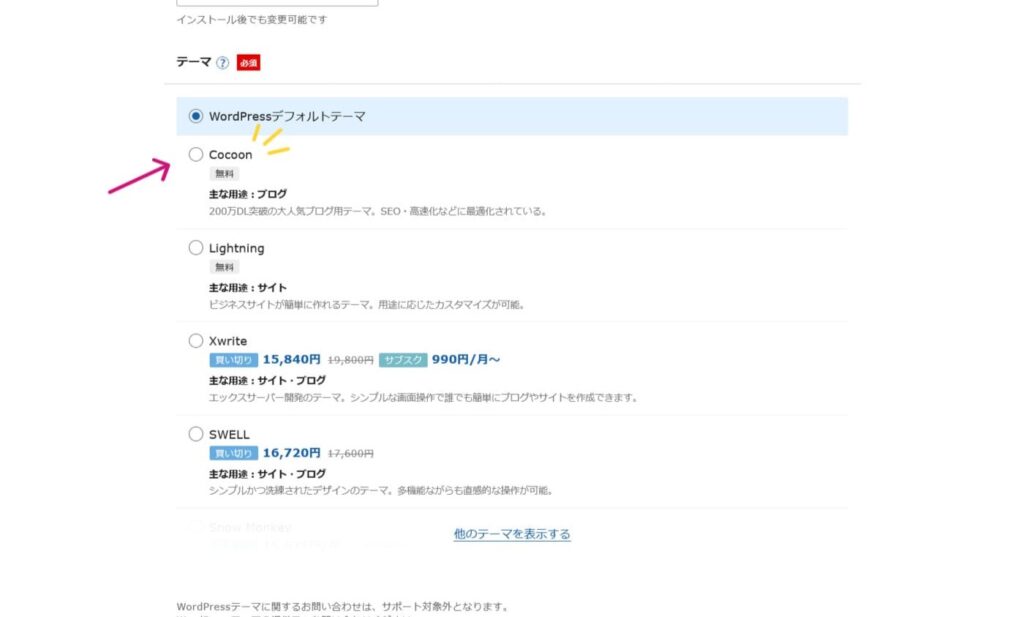1024x617 pixels.
Task: Click the 必須 required badge
Action: point(248,63)
